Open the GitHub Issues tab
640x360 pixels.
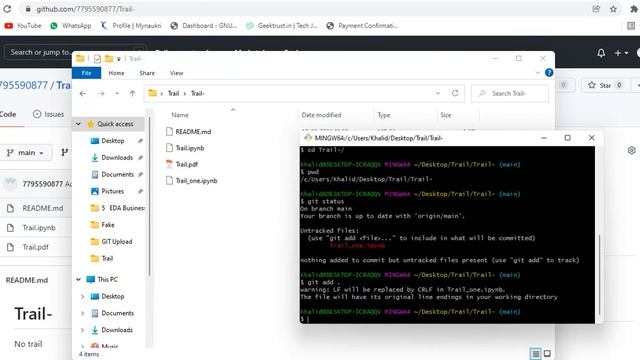click(49, 114)
